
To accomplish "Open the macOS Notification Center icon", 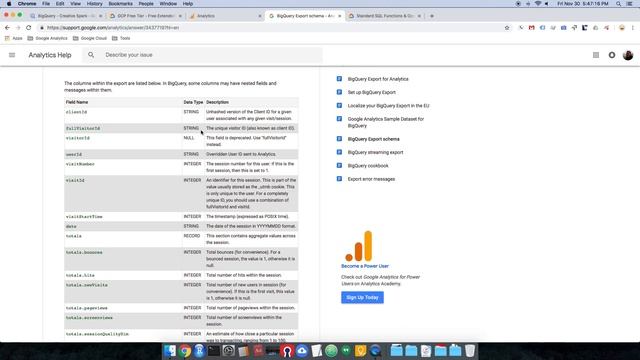I will 630,4.
